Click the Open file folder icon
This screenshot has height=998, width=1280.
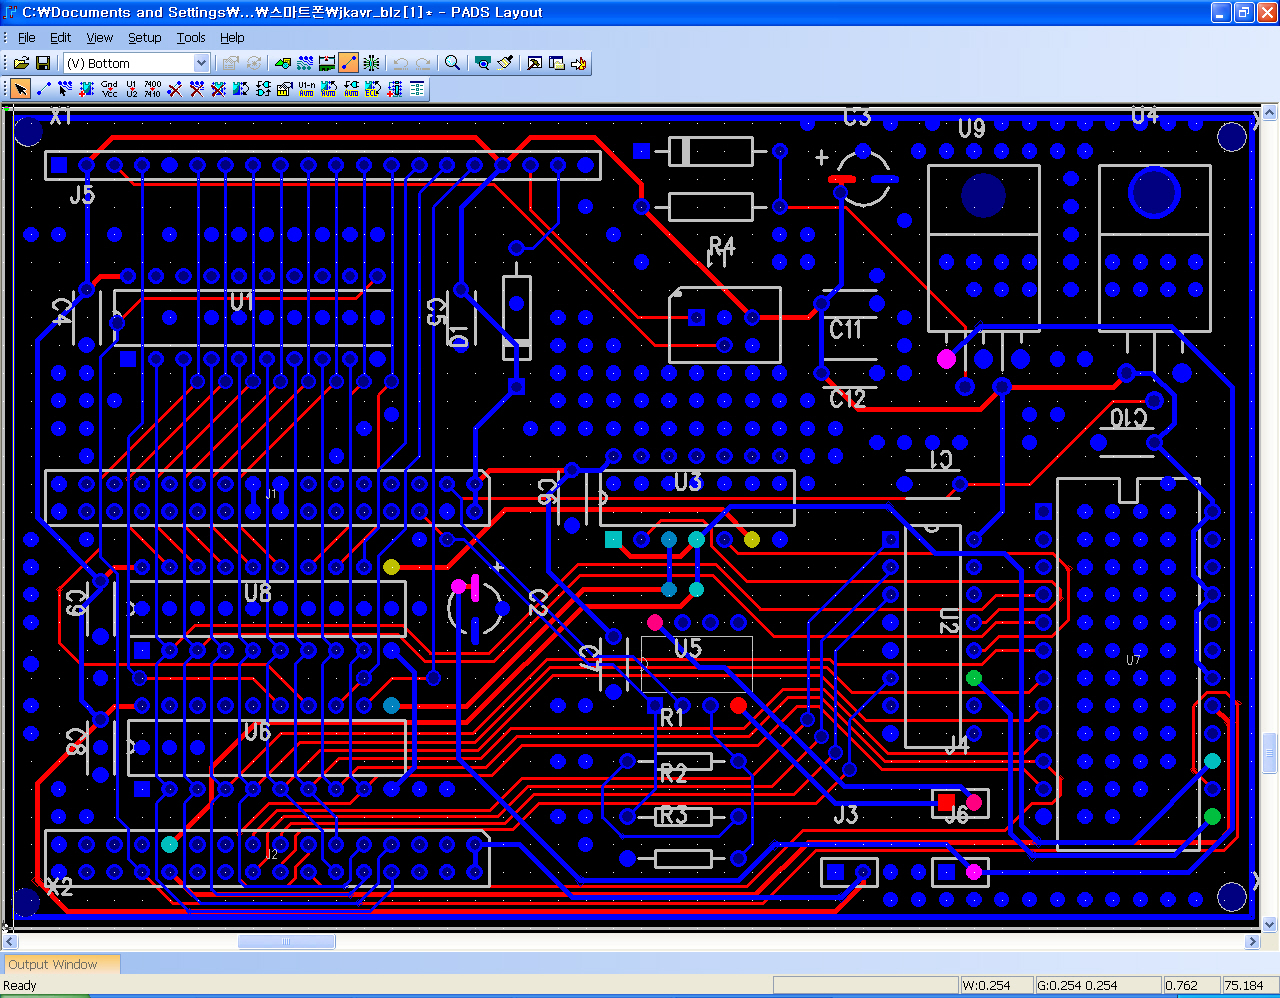coord(21,63)
